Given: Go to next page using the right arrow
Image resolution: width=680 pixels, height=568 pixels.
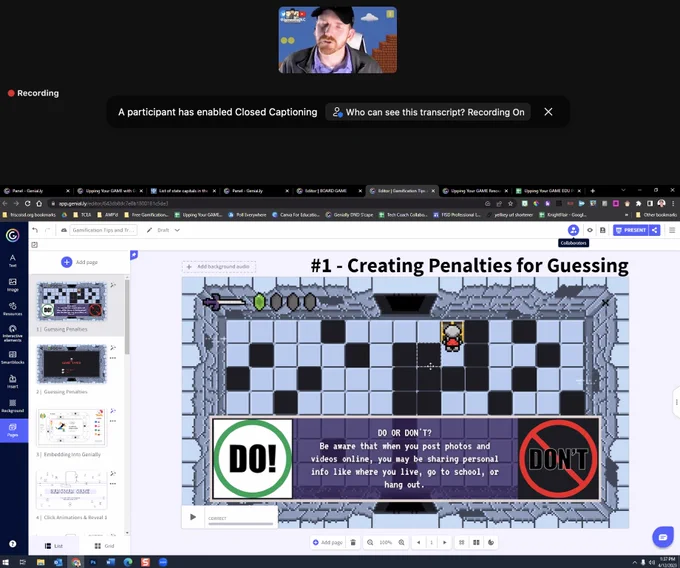Looking at the screenshot, I should pyautogui.click(x=445, y=542).
